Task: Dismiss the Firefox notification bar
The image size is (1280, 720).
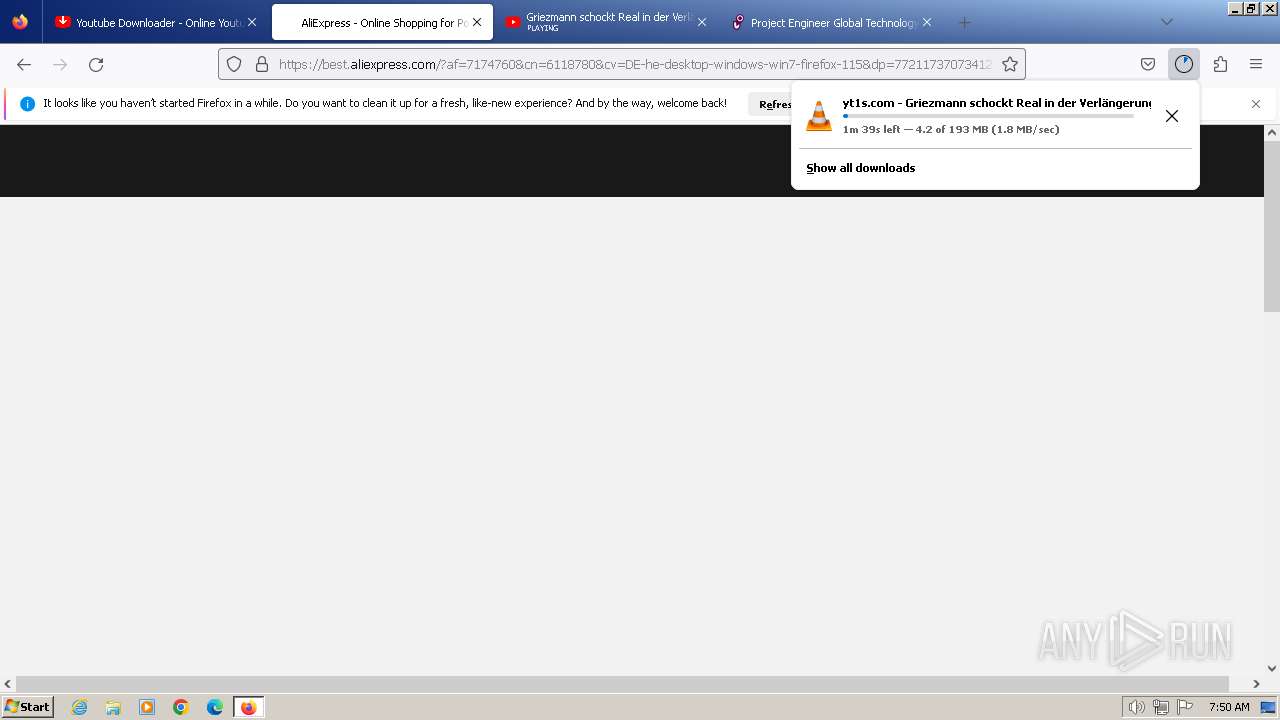Action: 1256,104
